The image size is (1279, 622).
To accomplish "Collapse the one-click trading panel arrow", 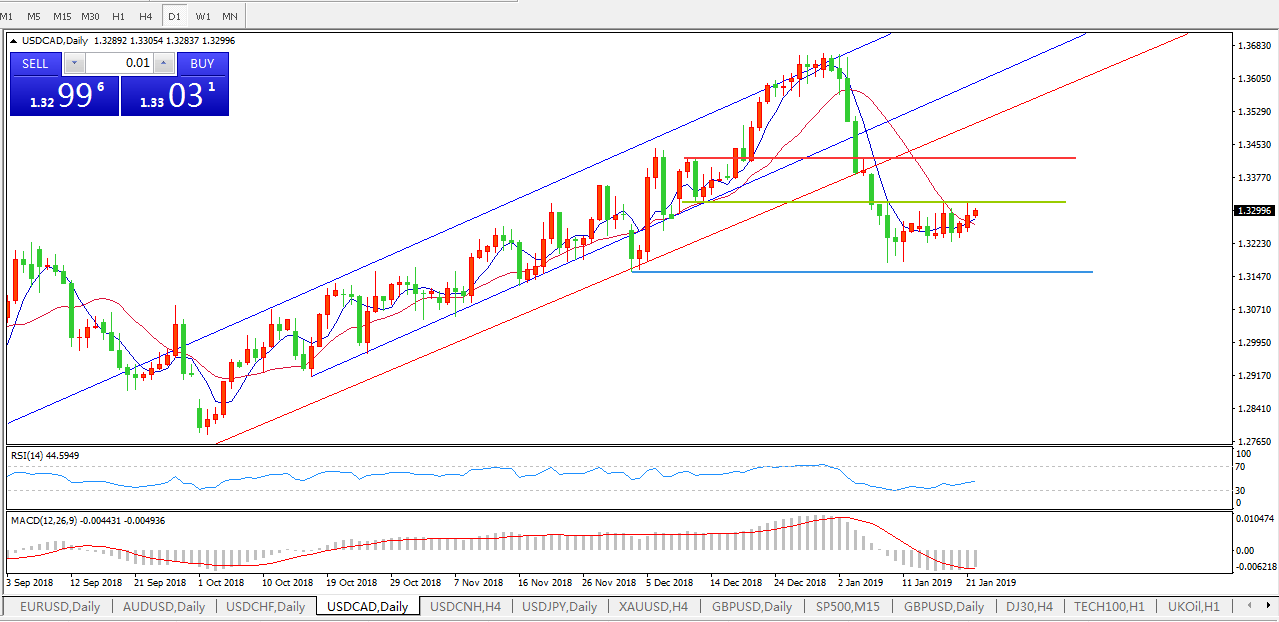I will tap(14, 41).
